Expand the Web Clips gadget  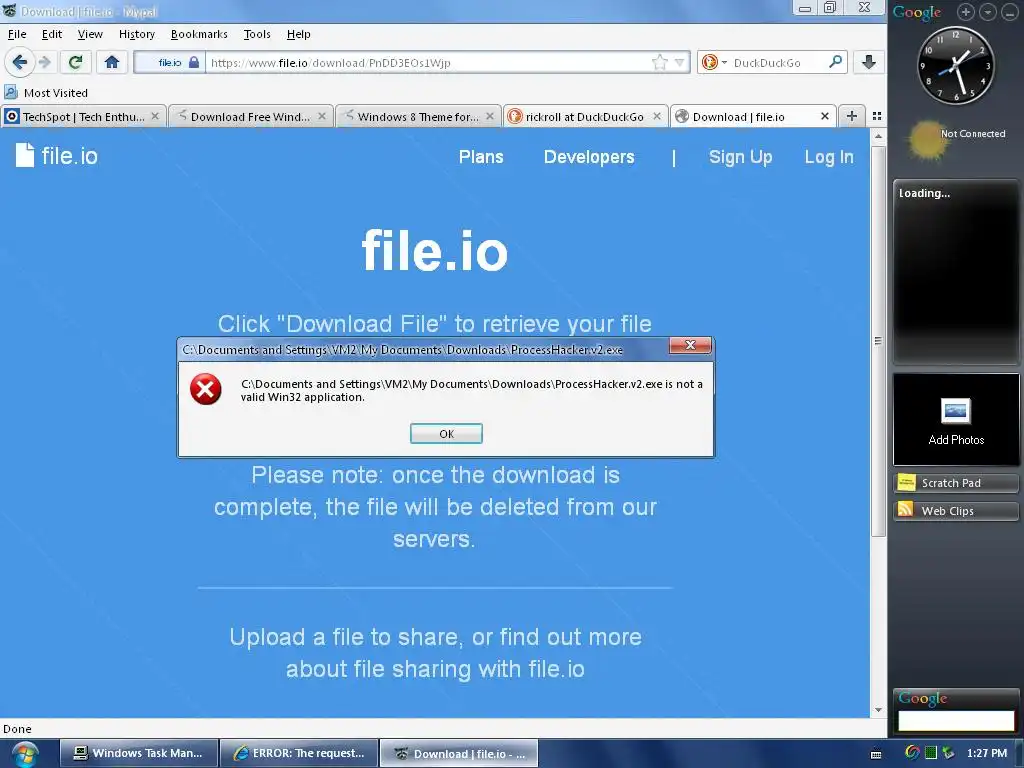pyautogui.click(x=956, y=510)
